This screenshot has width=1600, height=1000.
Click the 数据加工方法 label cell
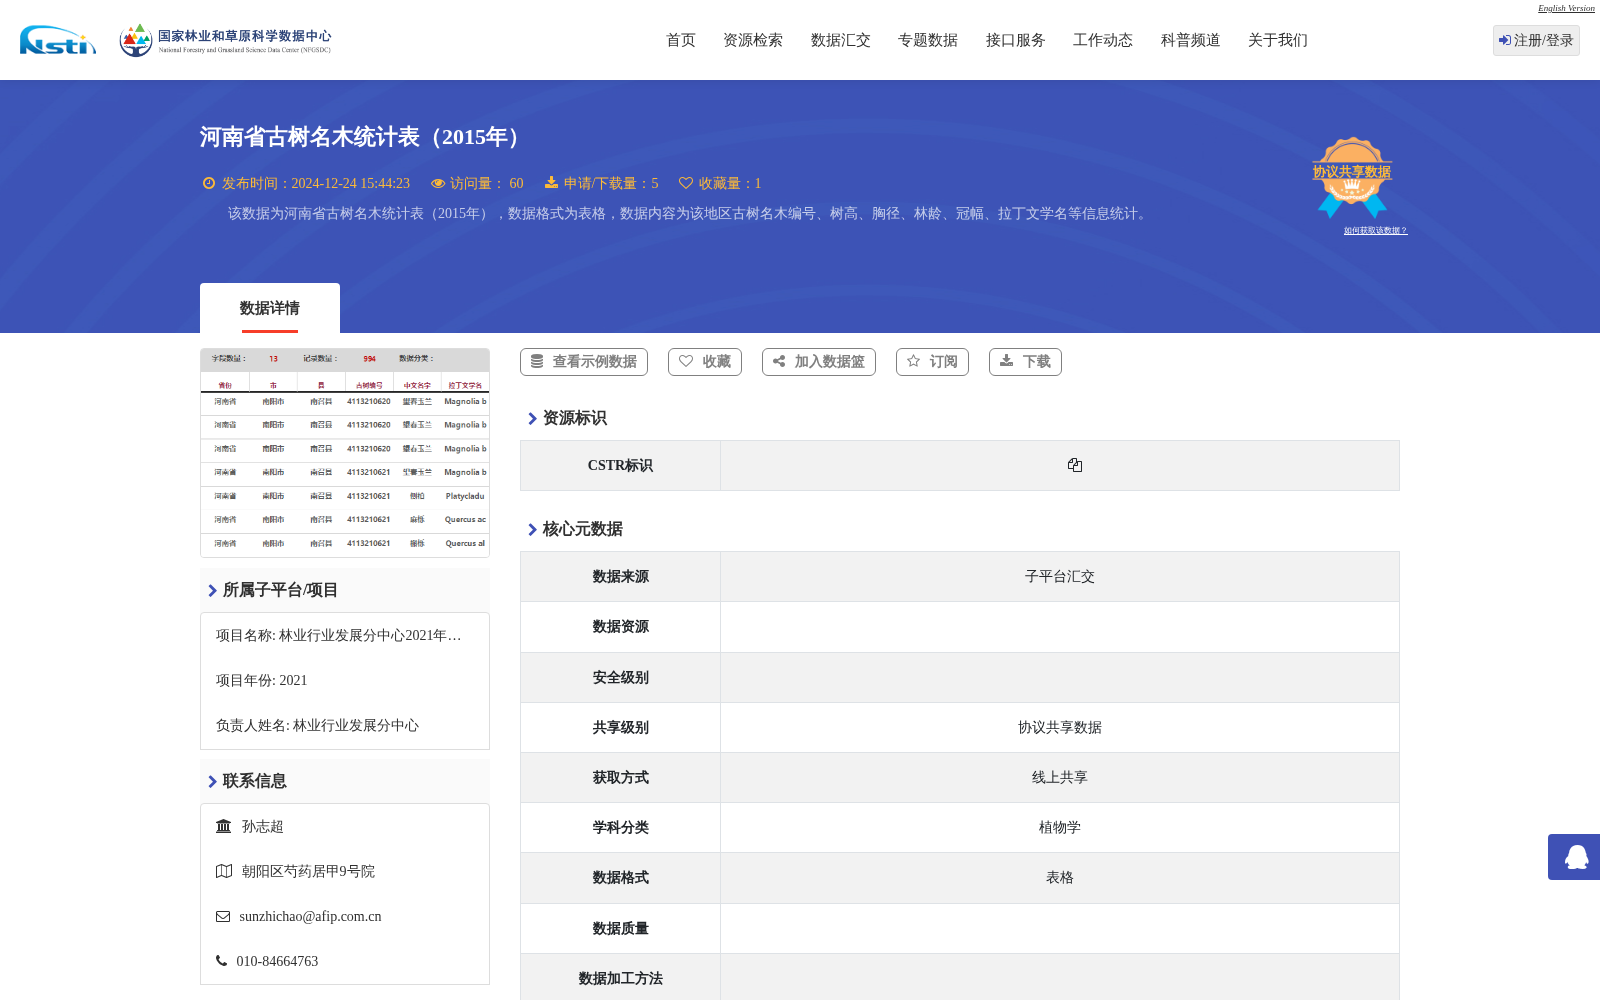(620, 977)
